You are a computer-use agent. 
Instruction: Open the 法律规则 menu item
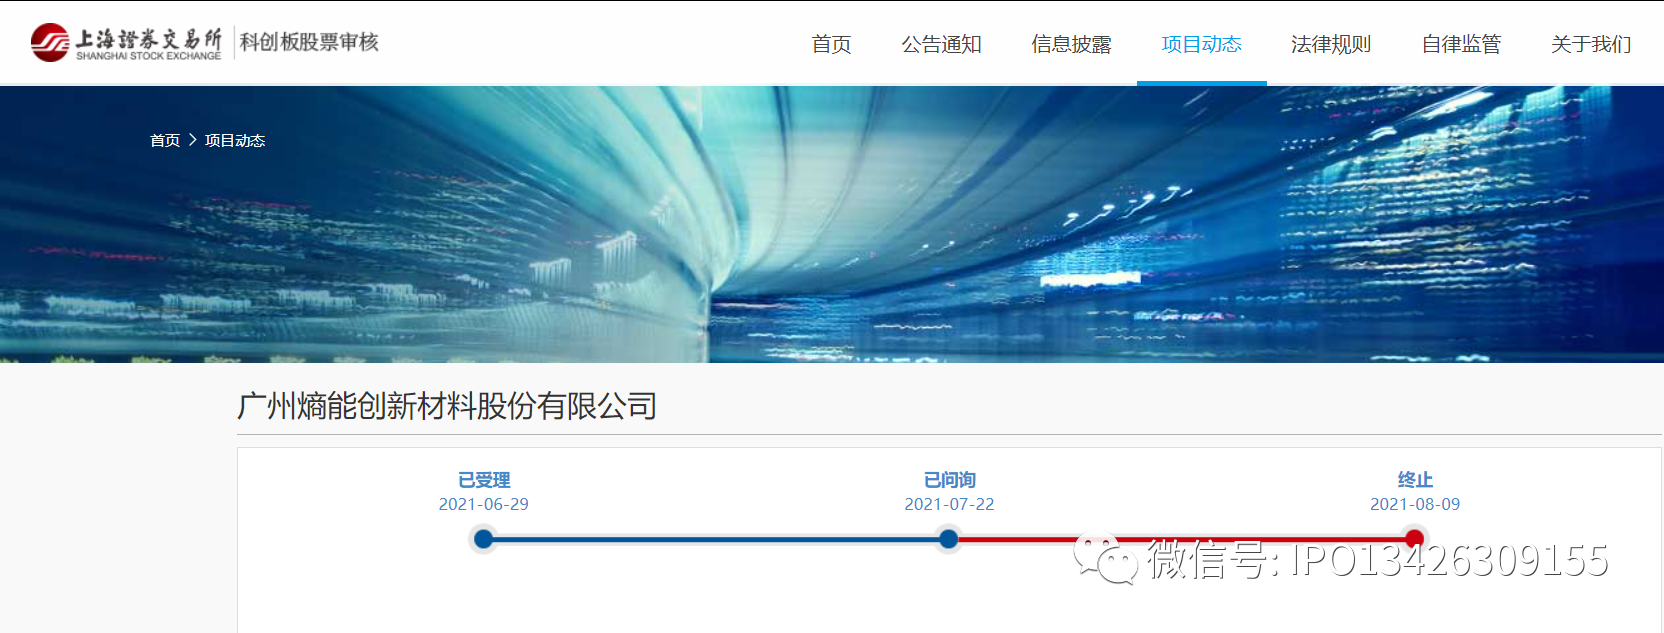pyautogui.click(x=1331, y=44)
